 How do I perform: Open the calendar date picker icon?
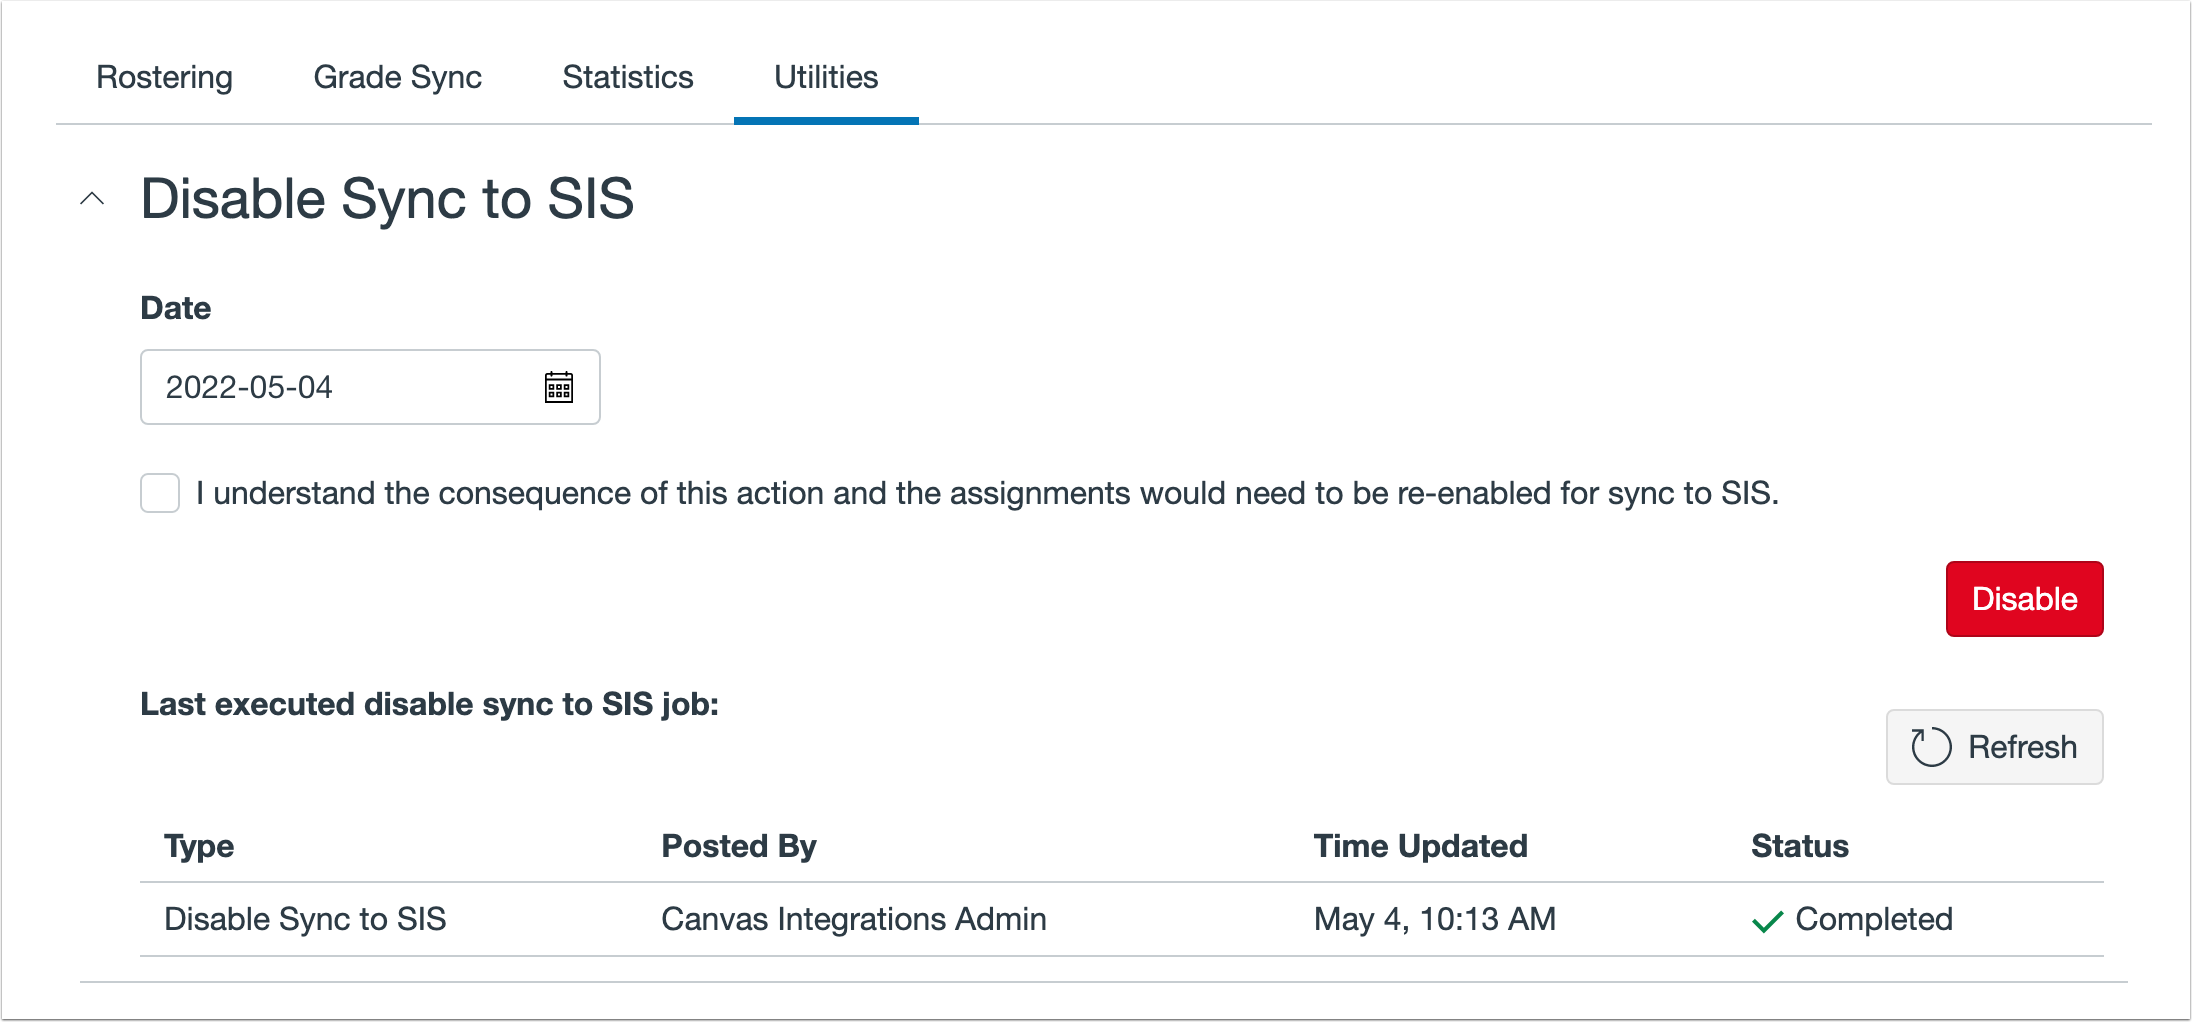coord(559,387)
